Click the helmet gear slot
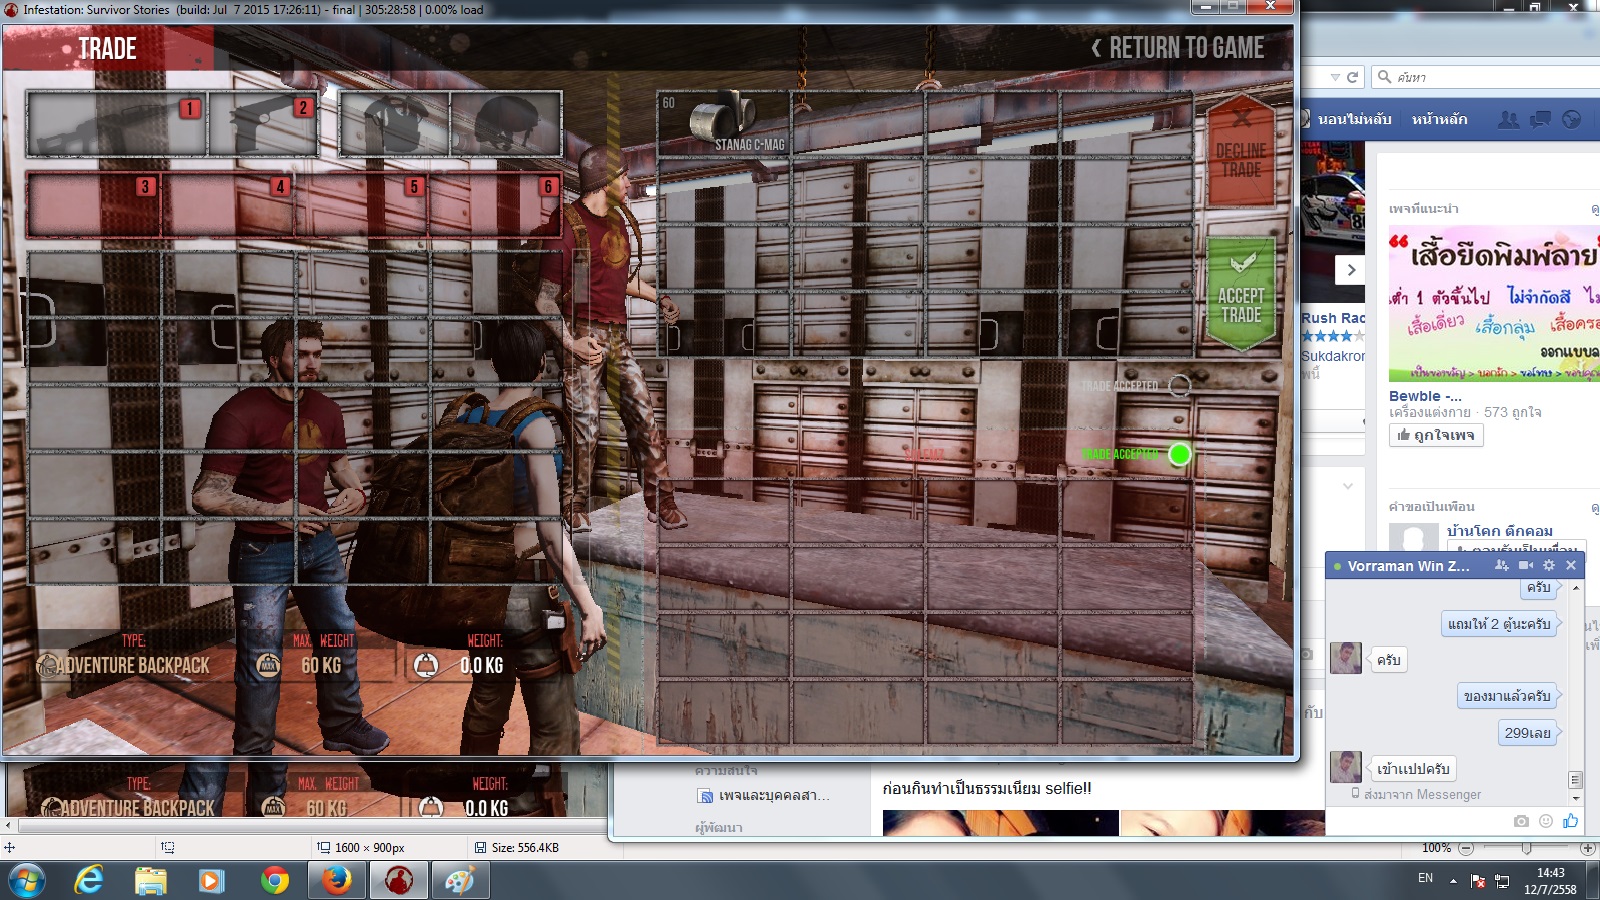The height and width of the screenshot is (900, 1600). coord(506,124)
